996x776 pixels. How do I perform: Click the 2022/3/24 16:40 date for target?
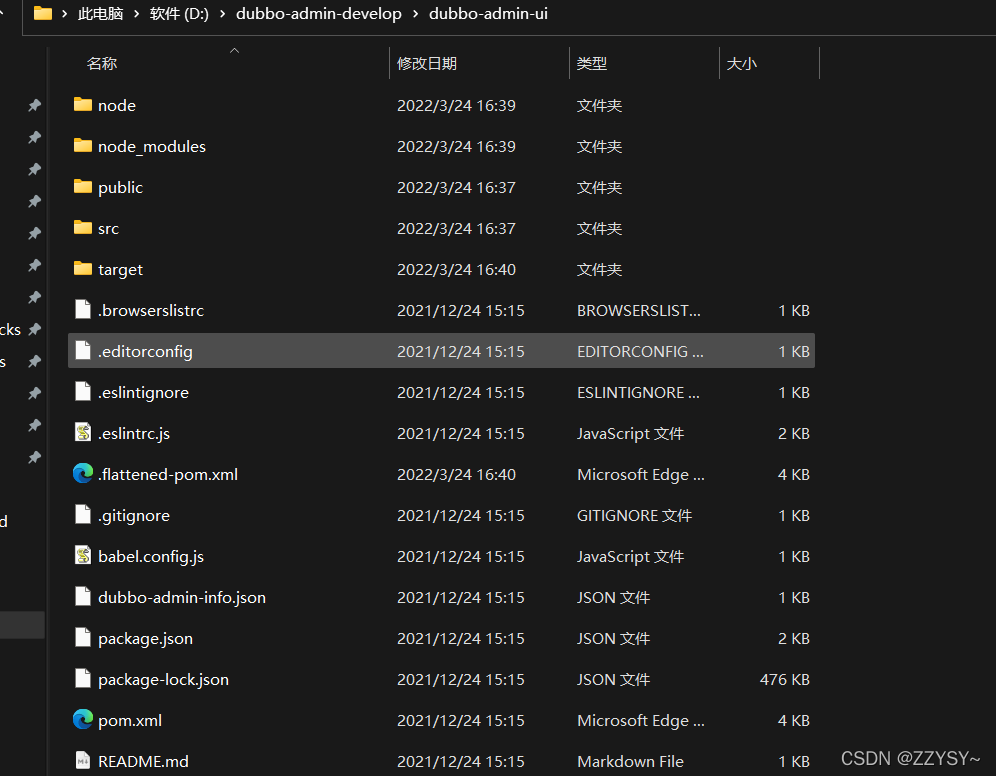pyautogui.click(x=456, y=270)
